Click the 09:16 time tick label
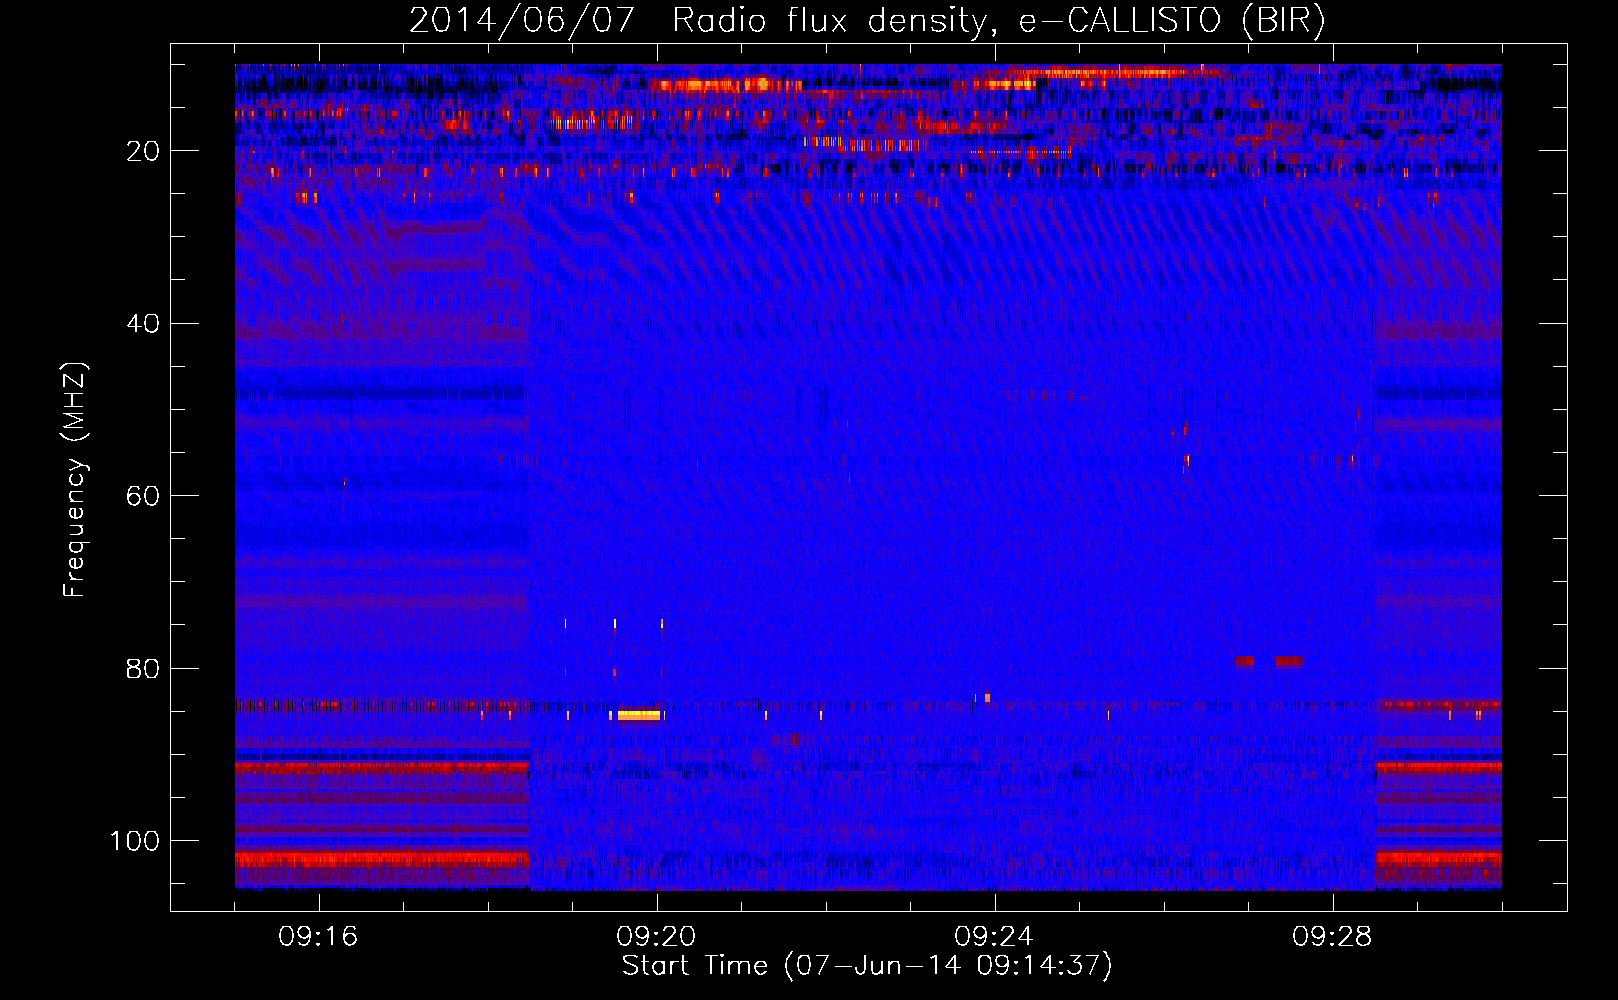The image size is (1618, 1000). pos(318,937)
